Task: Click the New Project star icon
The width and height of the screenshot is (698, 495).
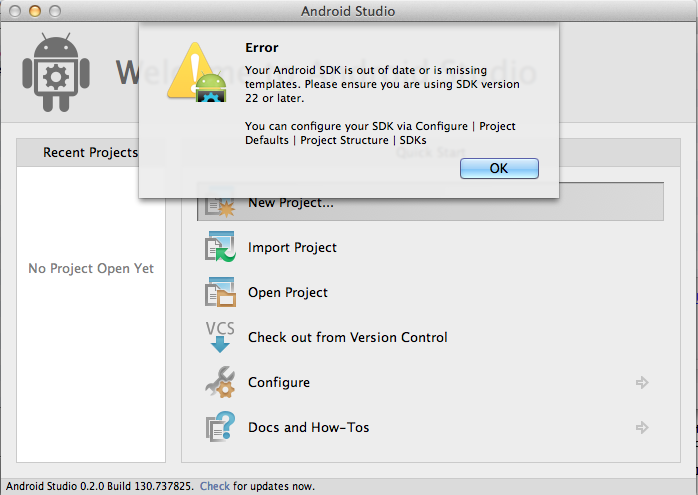Action: (219, 203)
